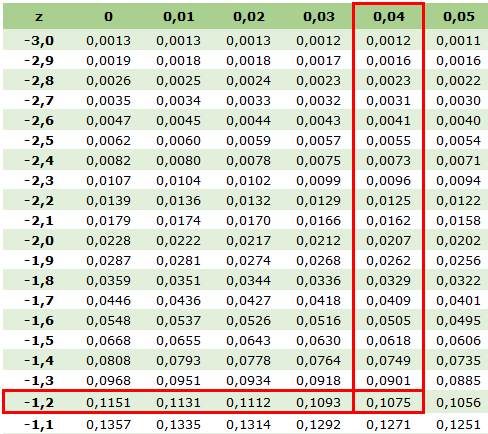Select the '0,02' column header
The height and width of the screenshot is (434, 488).
pos(249,17)
